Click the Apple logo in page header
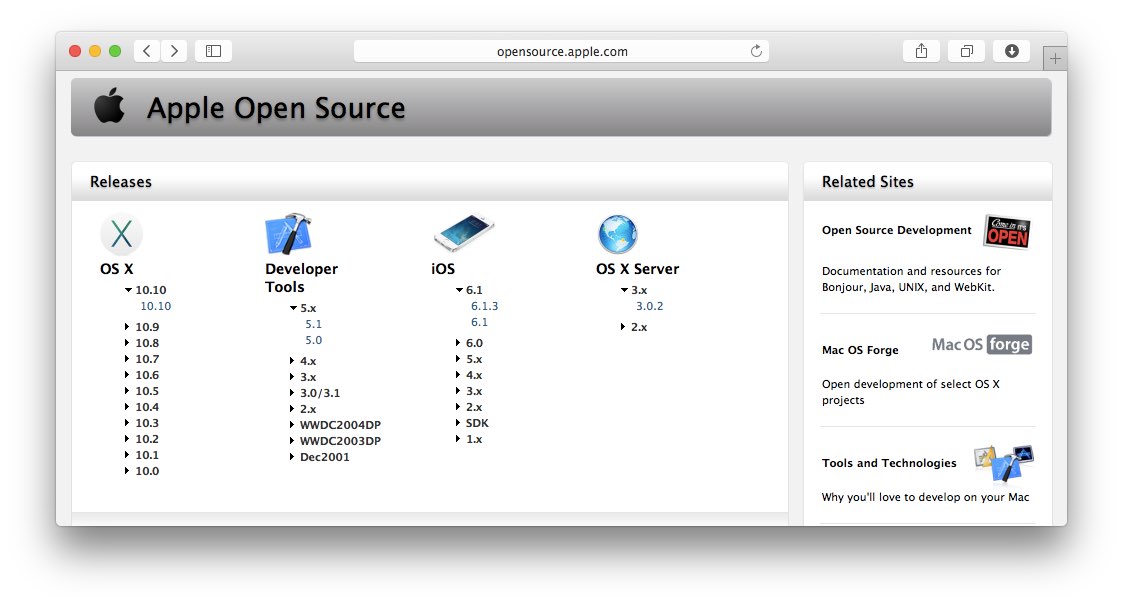Image resolution: width=1123 pixels, height=606 pixels. pos(110,105)
